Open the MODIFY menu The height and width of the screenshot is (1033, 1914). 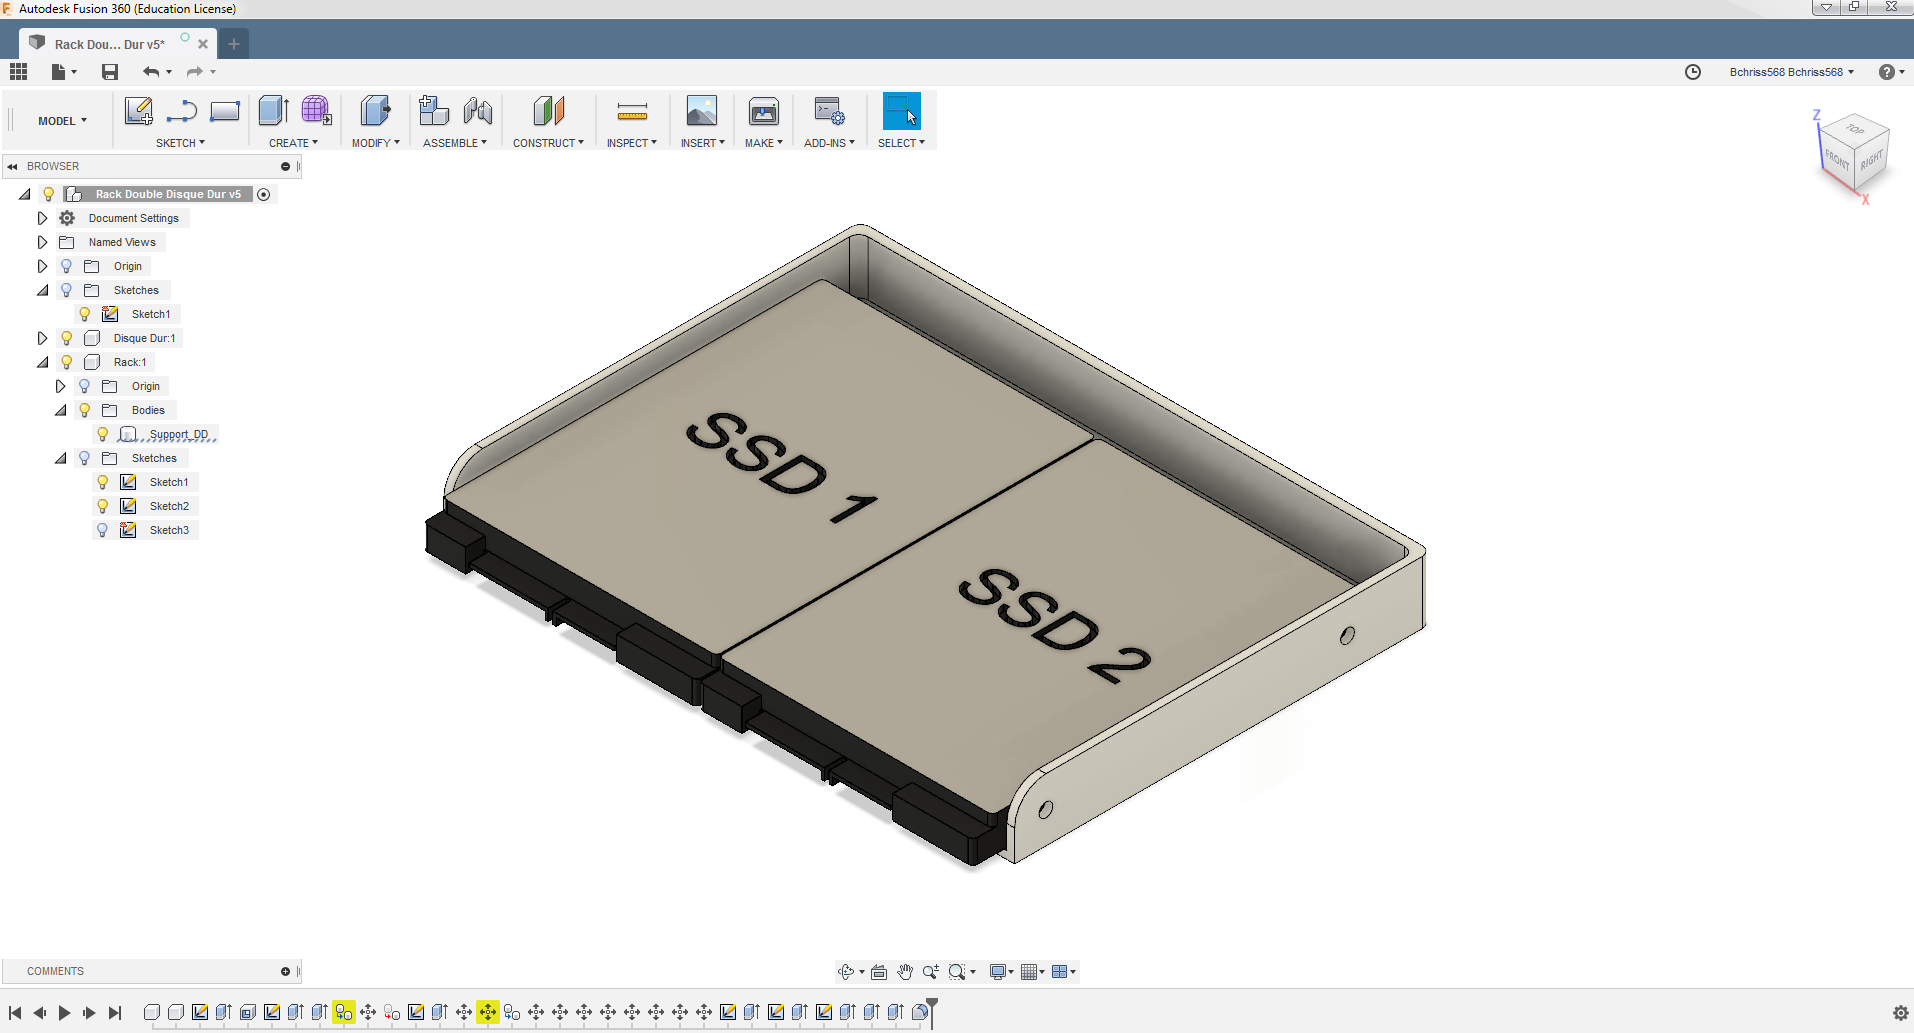375,143
